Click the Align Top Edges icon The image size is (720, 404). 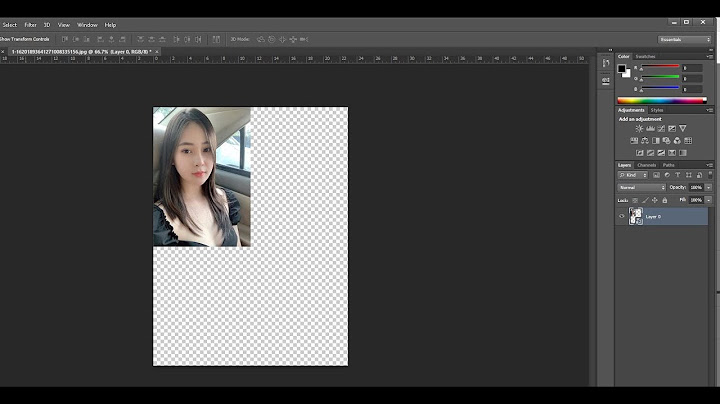point(65,39)
